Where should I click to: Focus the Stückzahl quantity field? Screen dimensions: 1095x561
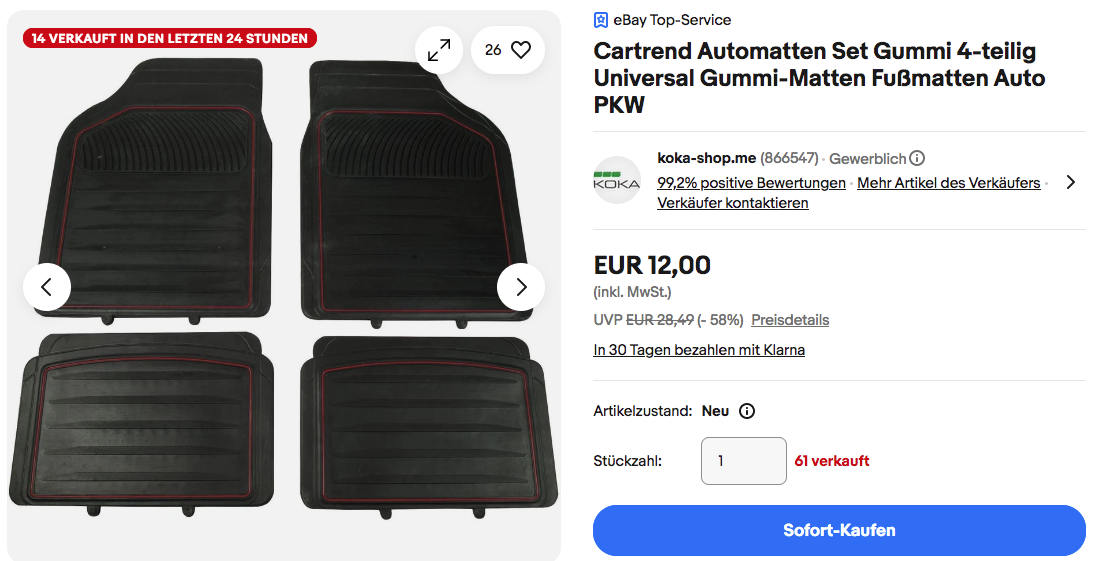click(744, 461)
